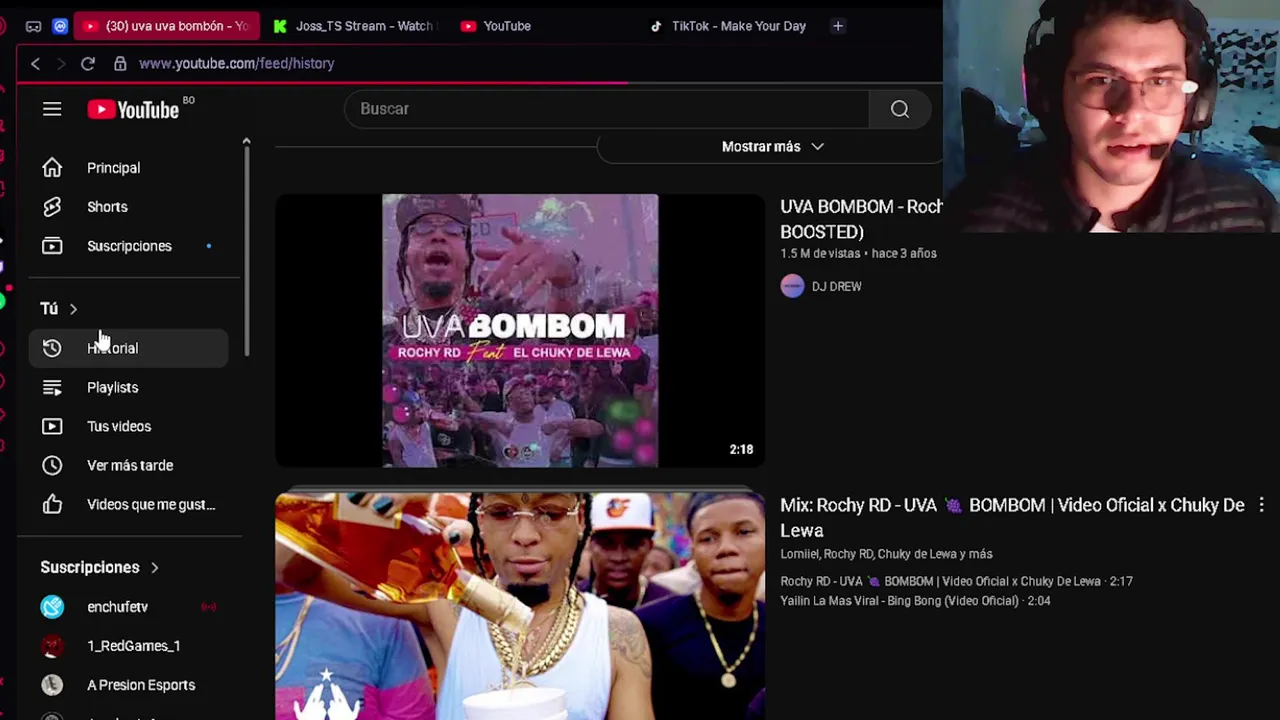
Task: Play the Mix Rochy RD thumbnail
Action: 520,606
